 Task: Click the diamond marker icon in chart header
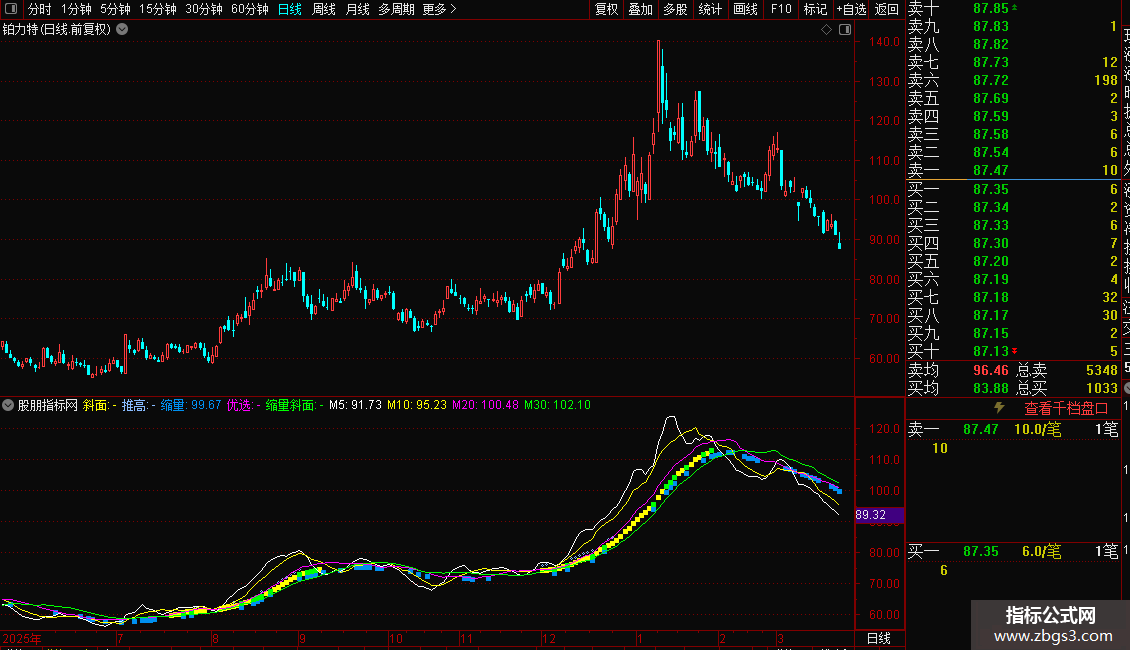click(x=827, y=30)
